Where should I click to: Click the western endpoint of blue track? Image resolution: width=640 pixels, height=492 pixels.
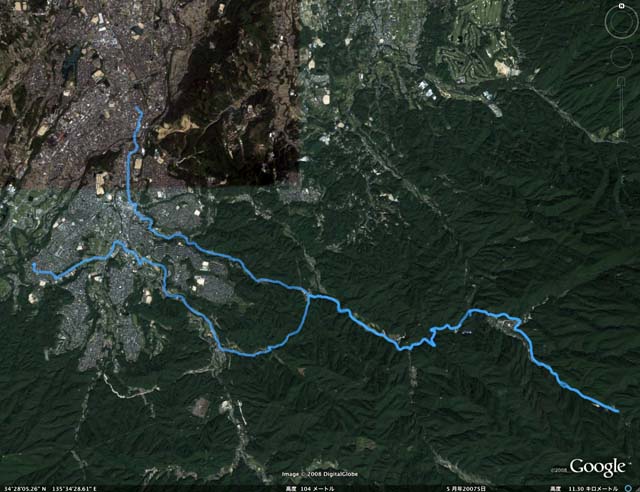coord(33,265)
